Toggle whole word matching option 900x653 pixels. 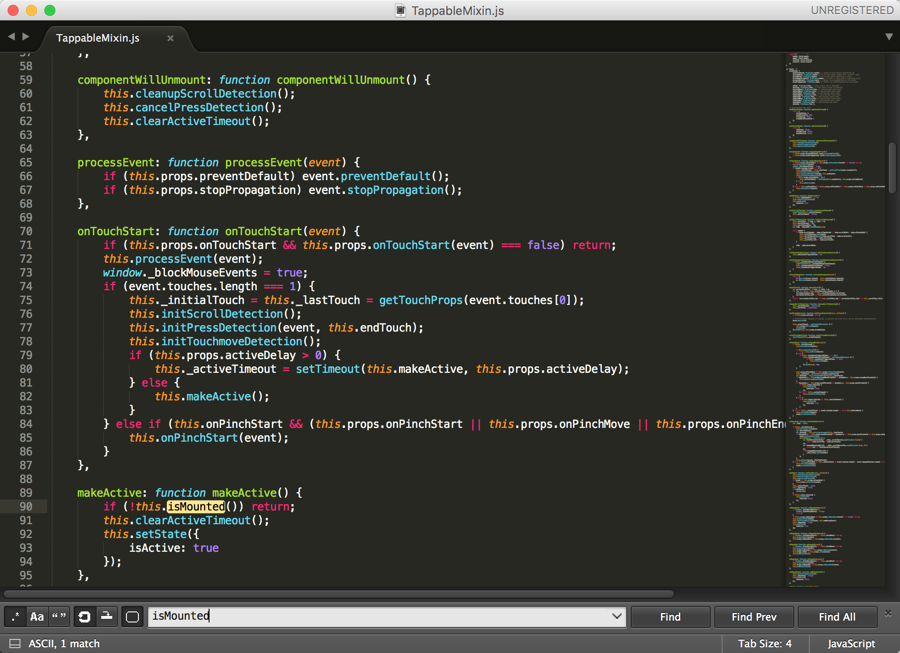(x=59, y=617)
